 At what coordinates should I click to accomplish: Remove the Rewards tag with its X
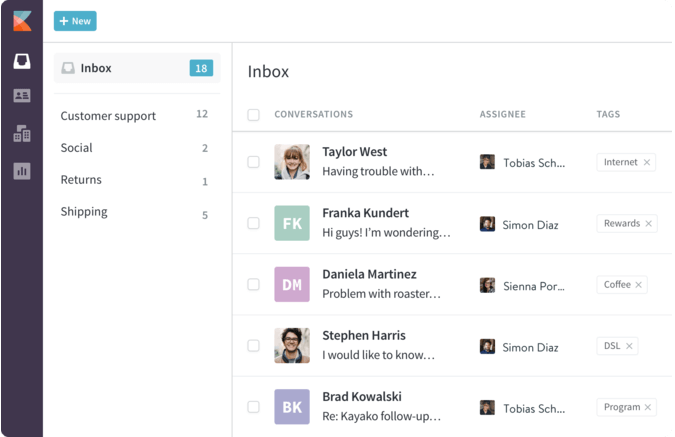[649, 224]
